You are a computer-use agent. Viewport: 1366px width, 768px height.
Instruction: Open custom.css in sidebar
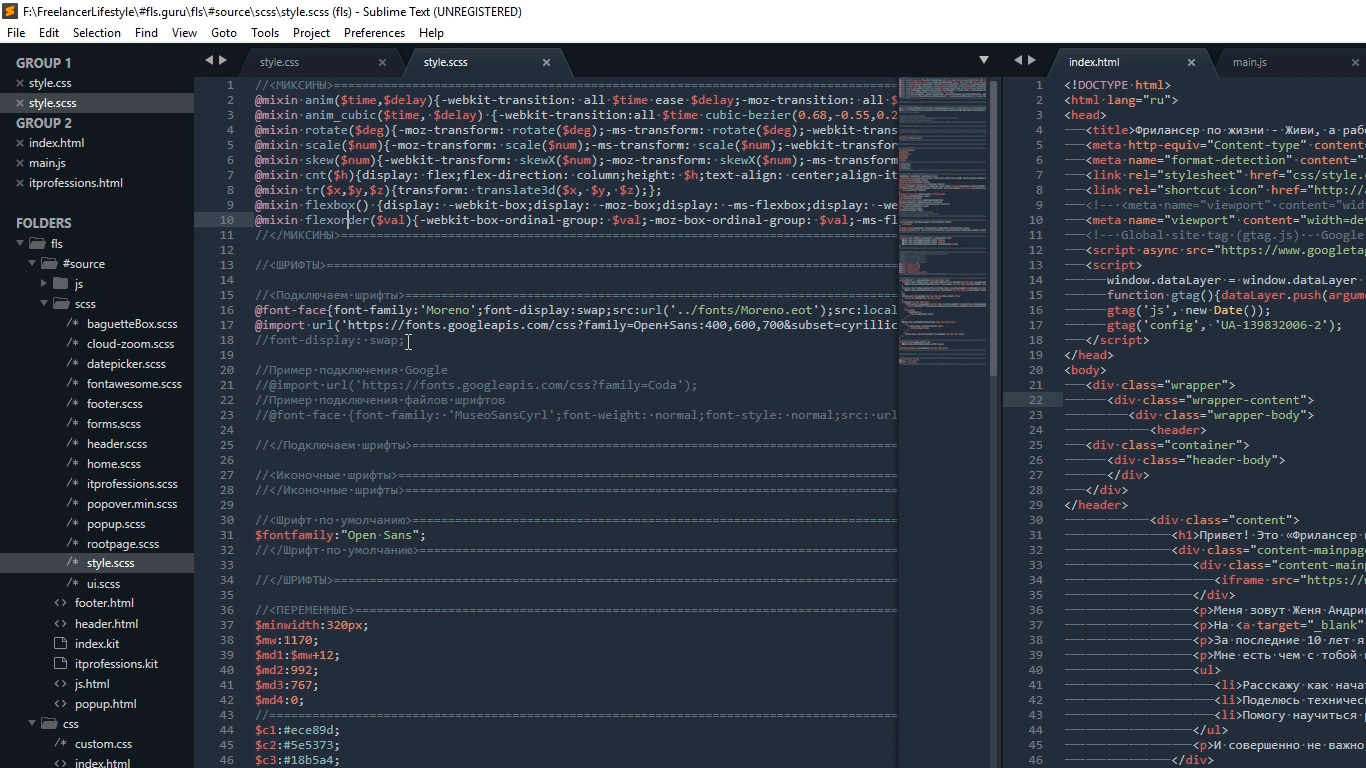coord(103,744)
